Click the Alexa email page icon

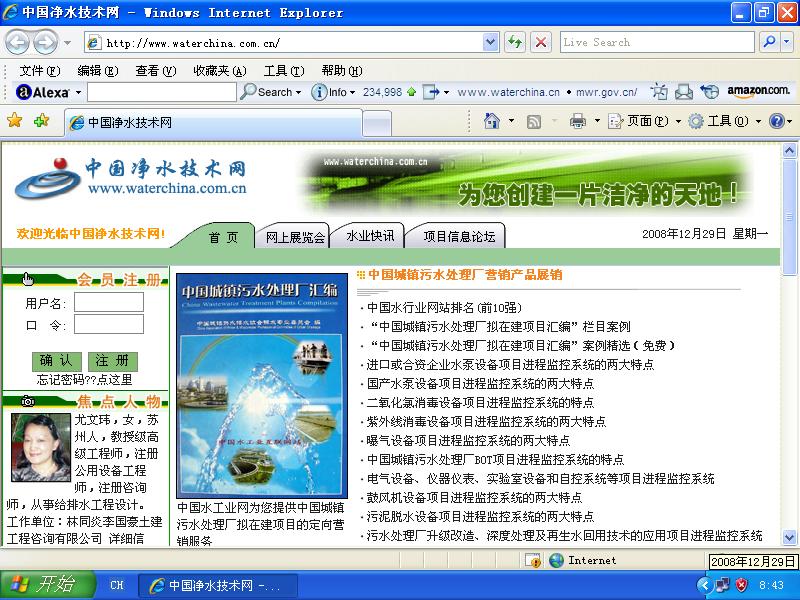[684, 92]
